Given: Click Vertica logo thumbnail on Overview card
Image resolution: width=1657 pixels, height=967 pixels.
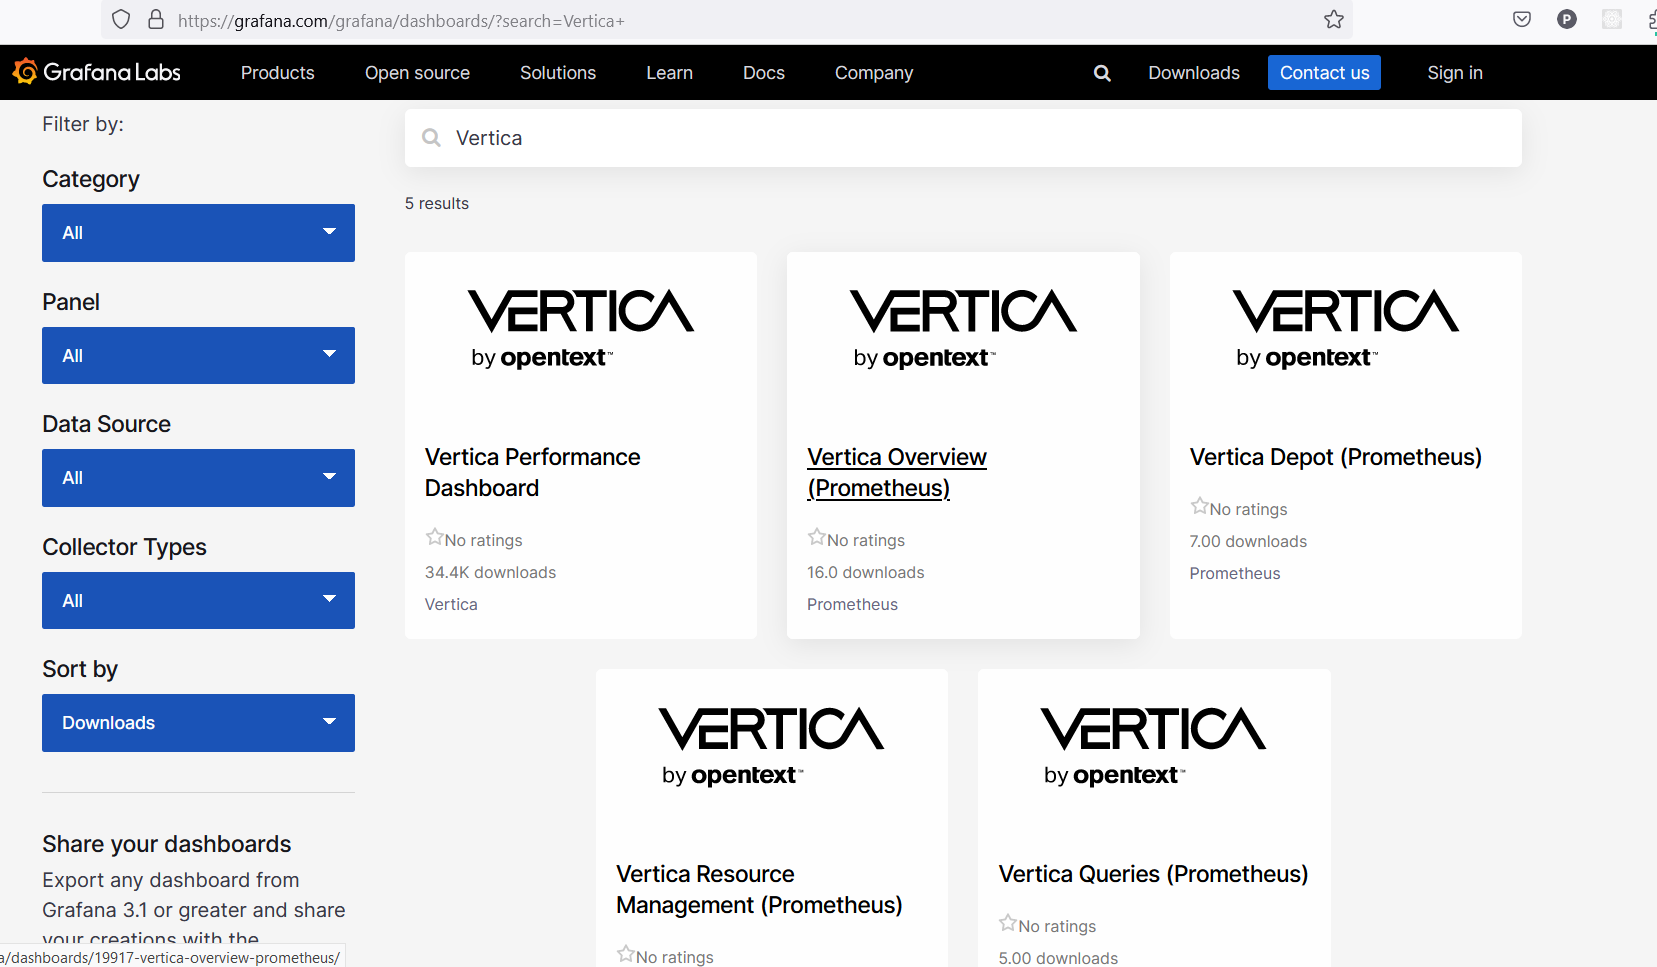Looking at the screenshot, I should coord(963,328).
